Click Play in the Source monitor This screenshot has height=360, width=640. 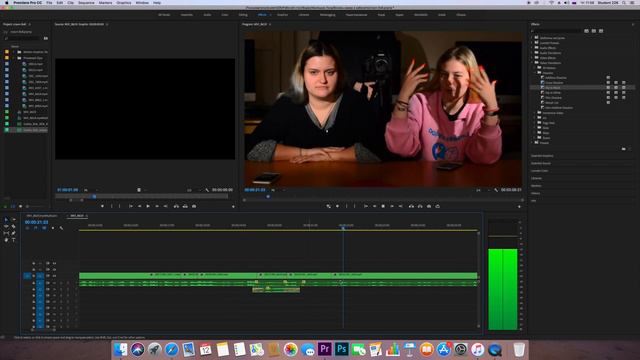point(148,206)
